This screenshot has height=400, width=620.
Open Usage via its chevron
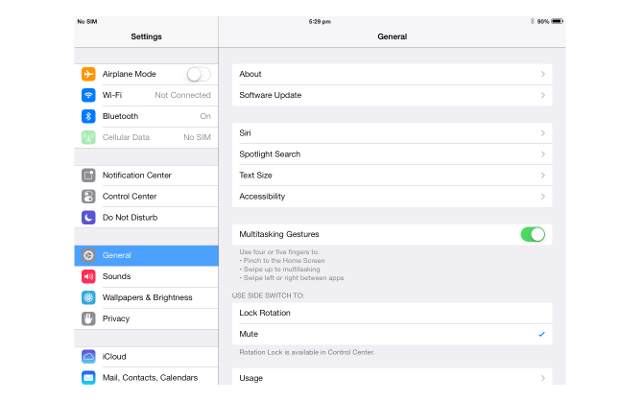pos(543,378)
